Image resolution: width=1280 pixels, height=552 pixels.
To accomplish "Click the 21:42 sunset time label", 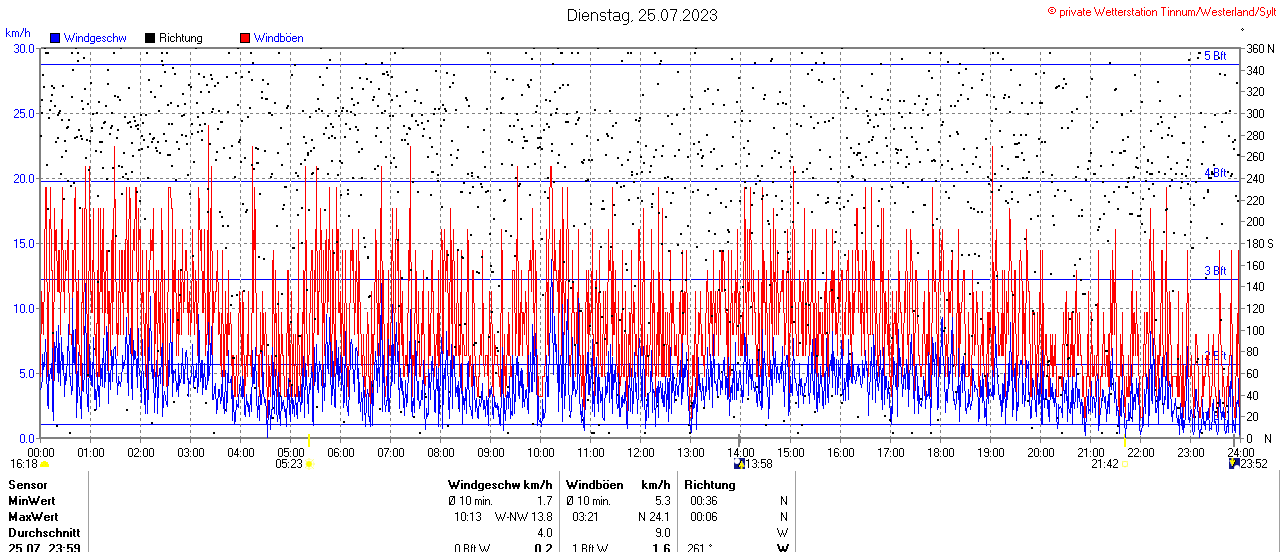I will pyautogui.click(x=1105, y=464).
